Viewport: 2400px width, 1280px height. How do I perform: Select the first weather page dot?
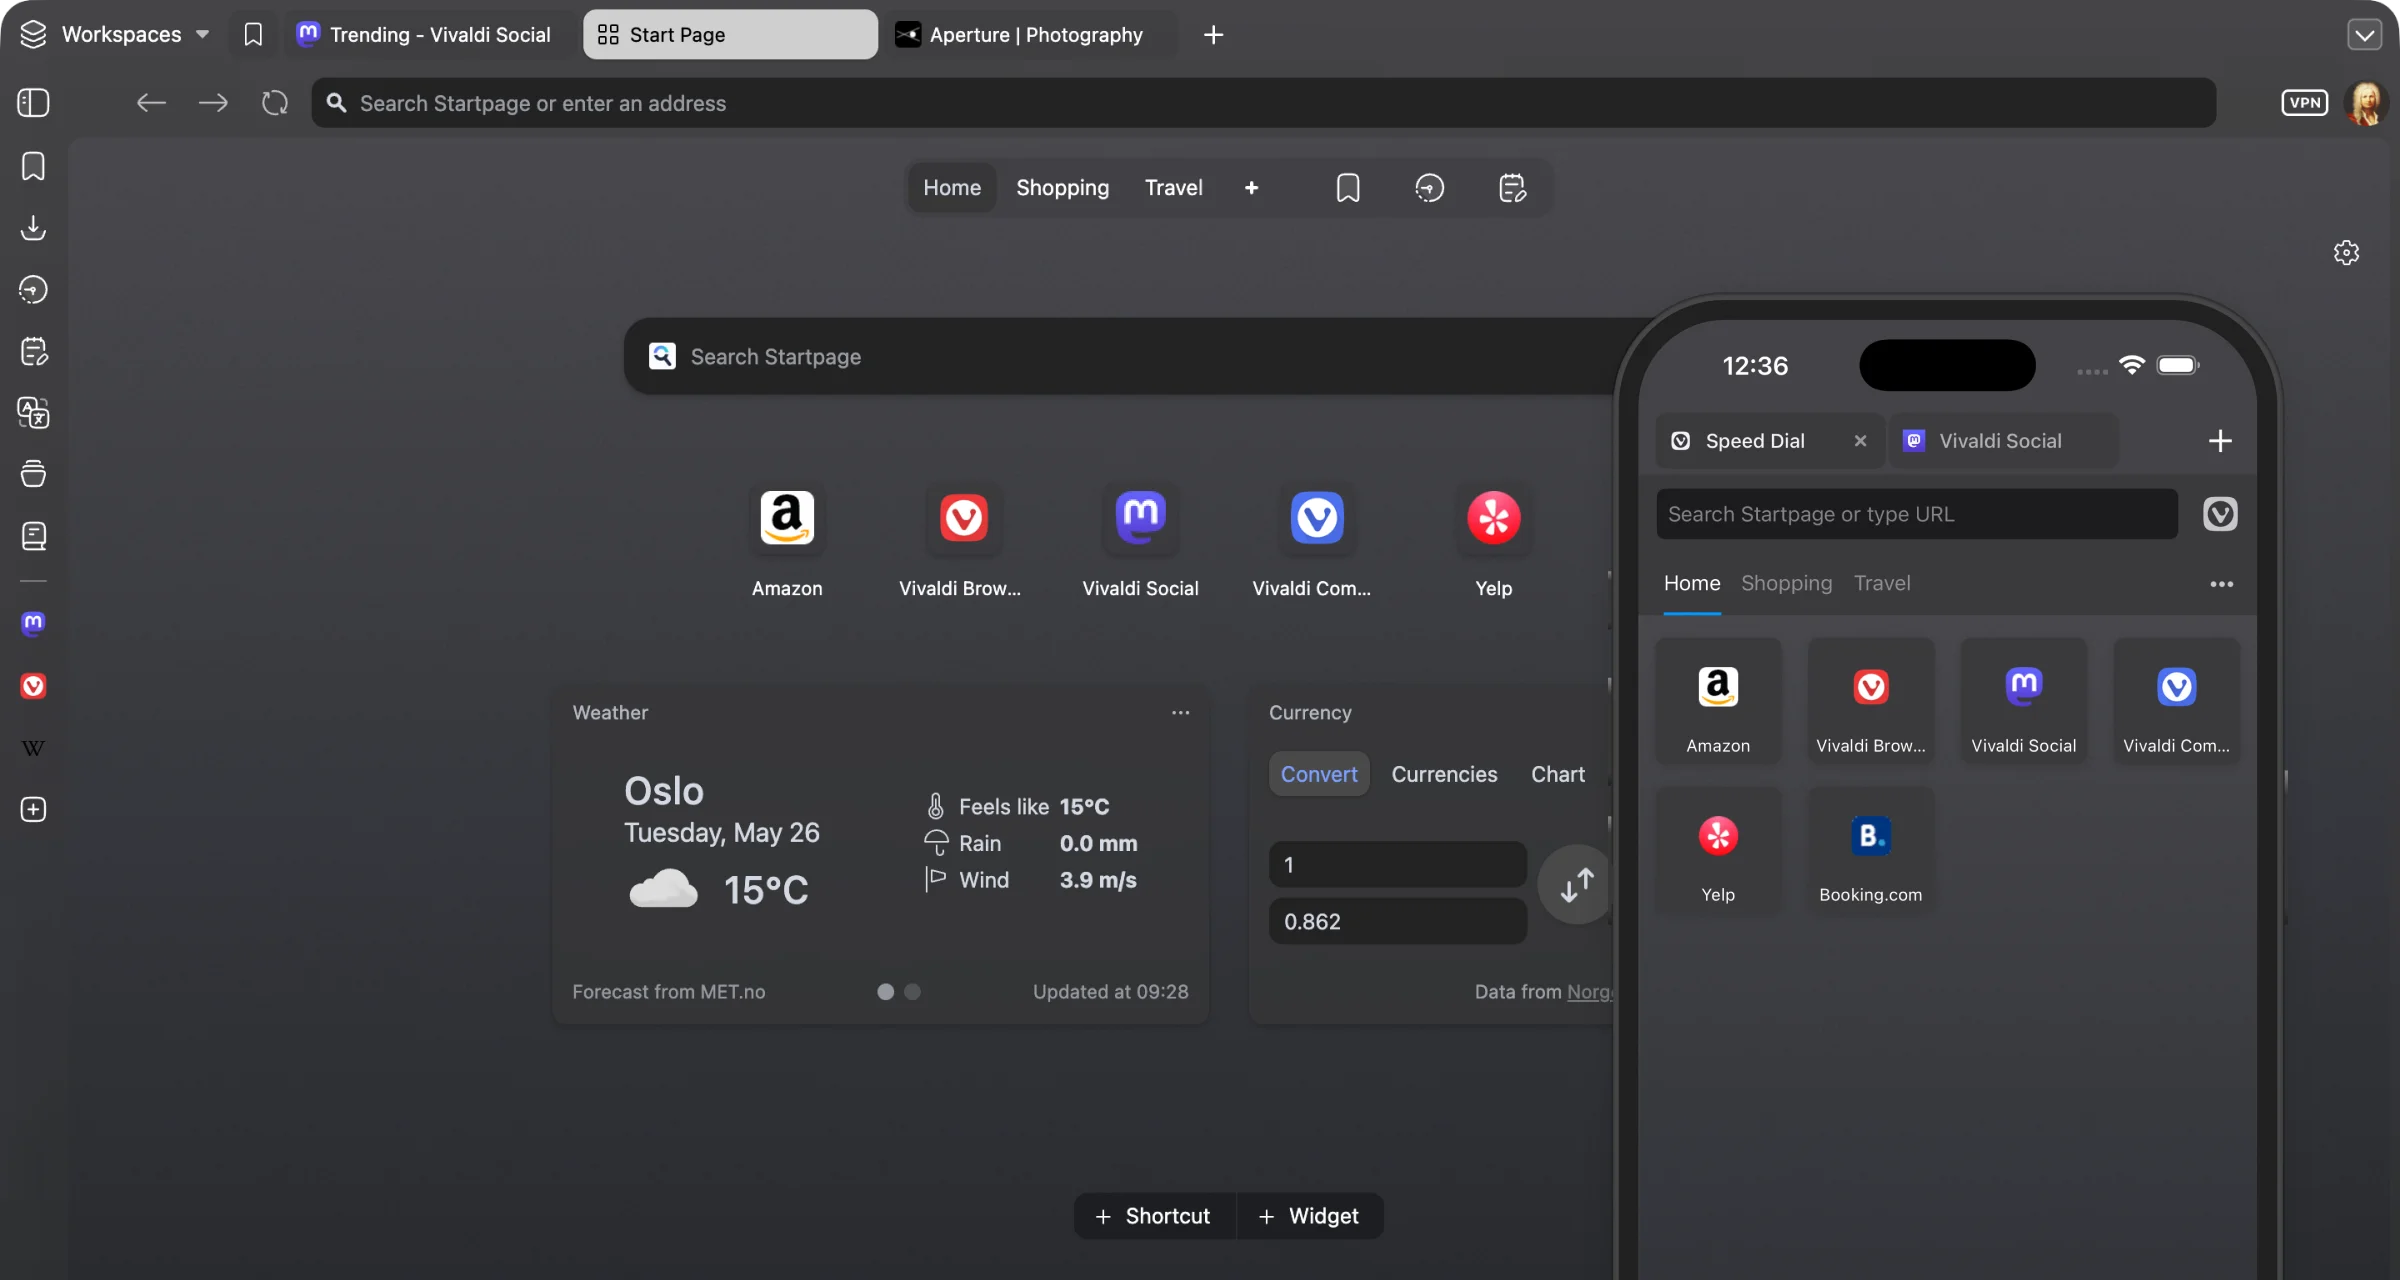pyautogui.click(x=885, y=992)
